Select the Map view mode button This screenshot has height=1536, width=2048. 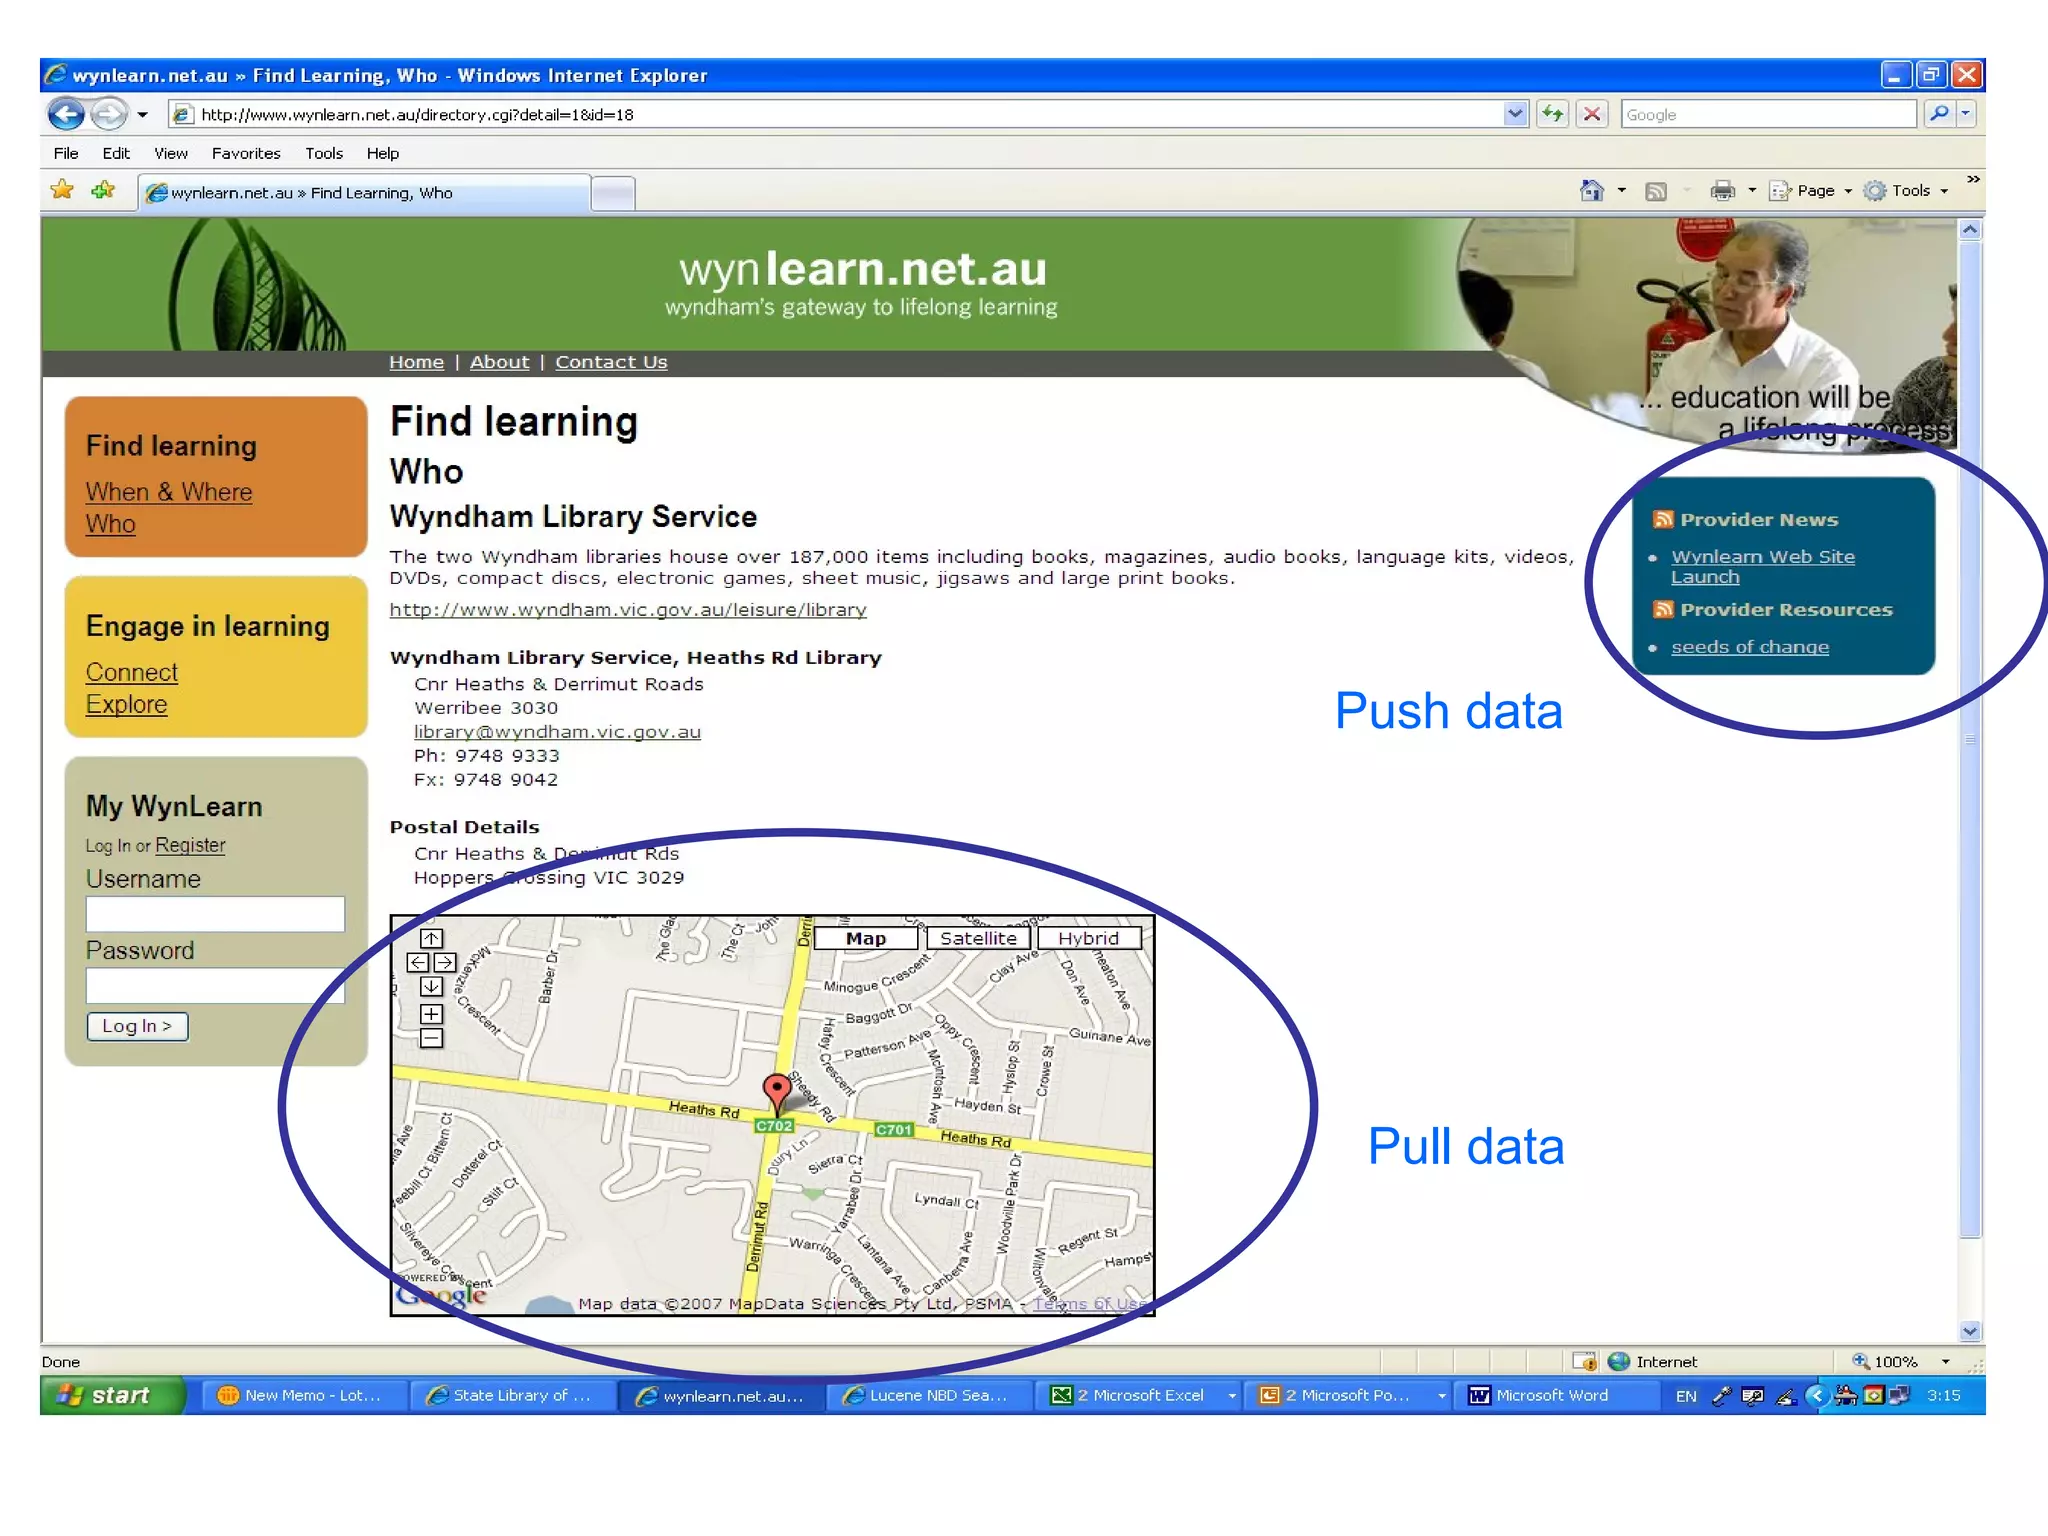click(865, 938)
